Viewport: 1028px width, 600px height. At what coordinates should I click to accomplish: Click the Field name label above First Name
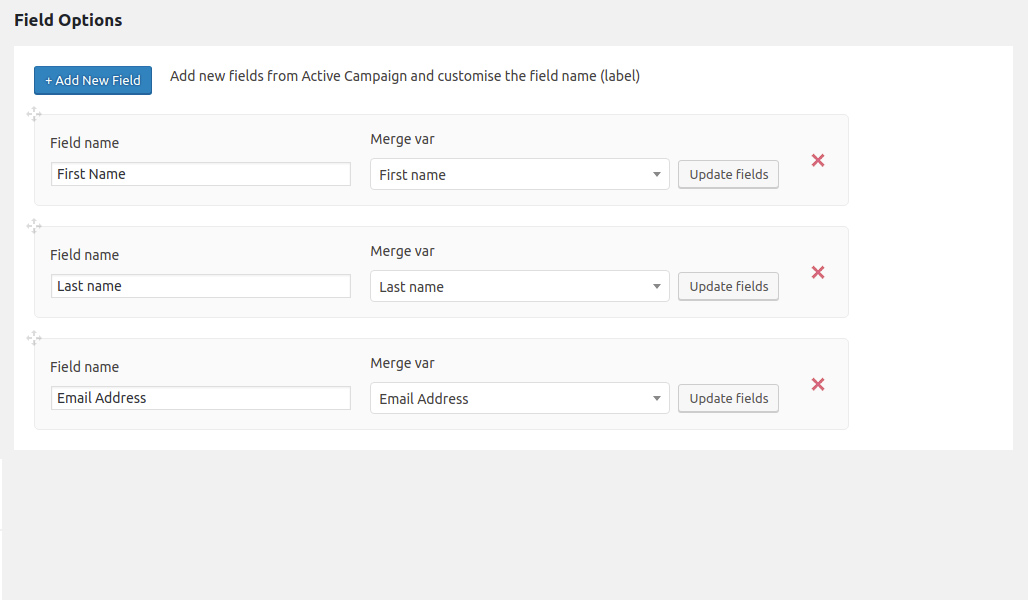point(84,143)
